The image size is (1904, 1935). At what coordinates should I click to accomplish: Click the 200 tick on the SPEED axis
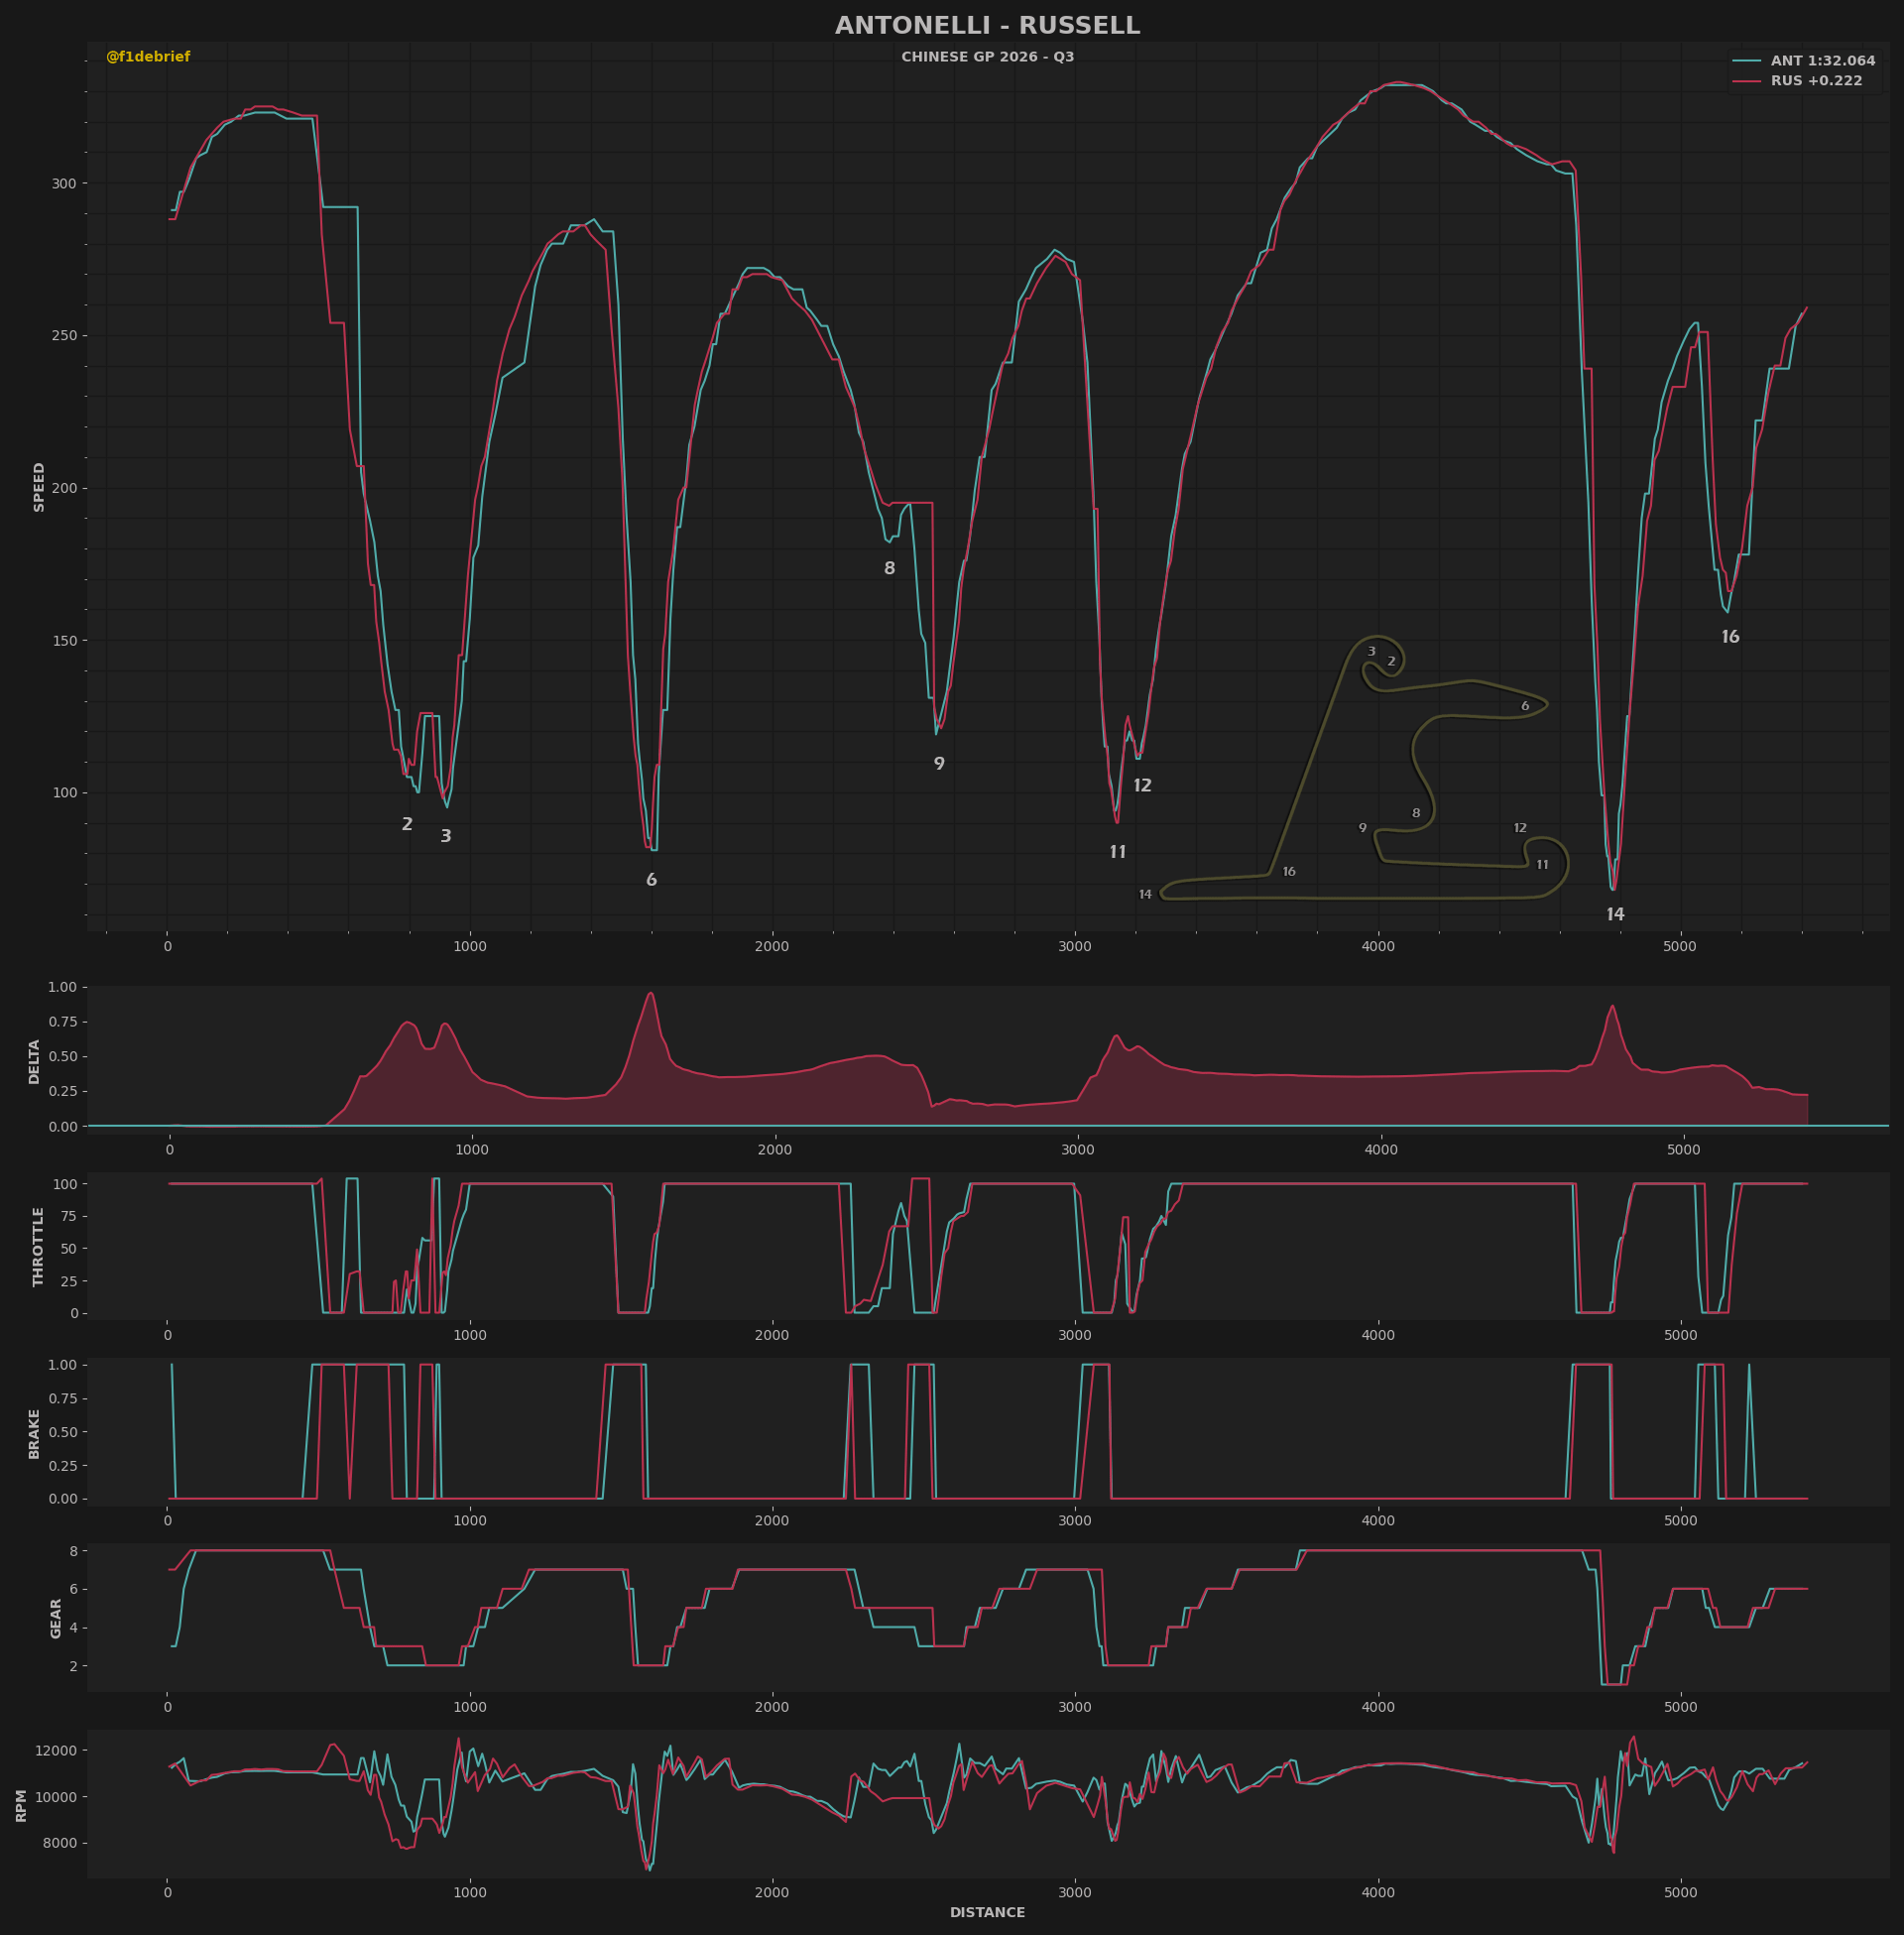click(x=64, y=488)
